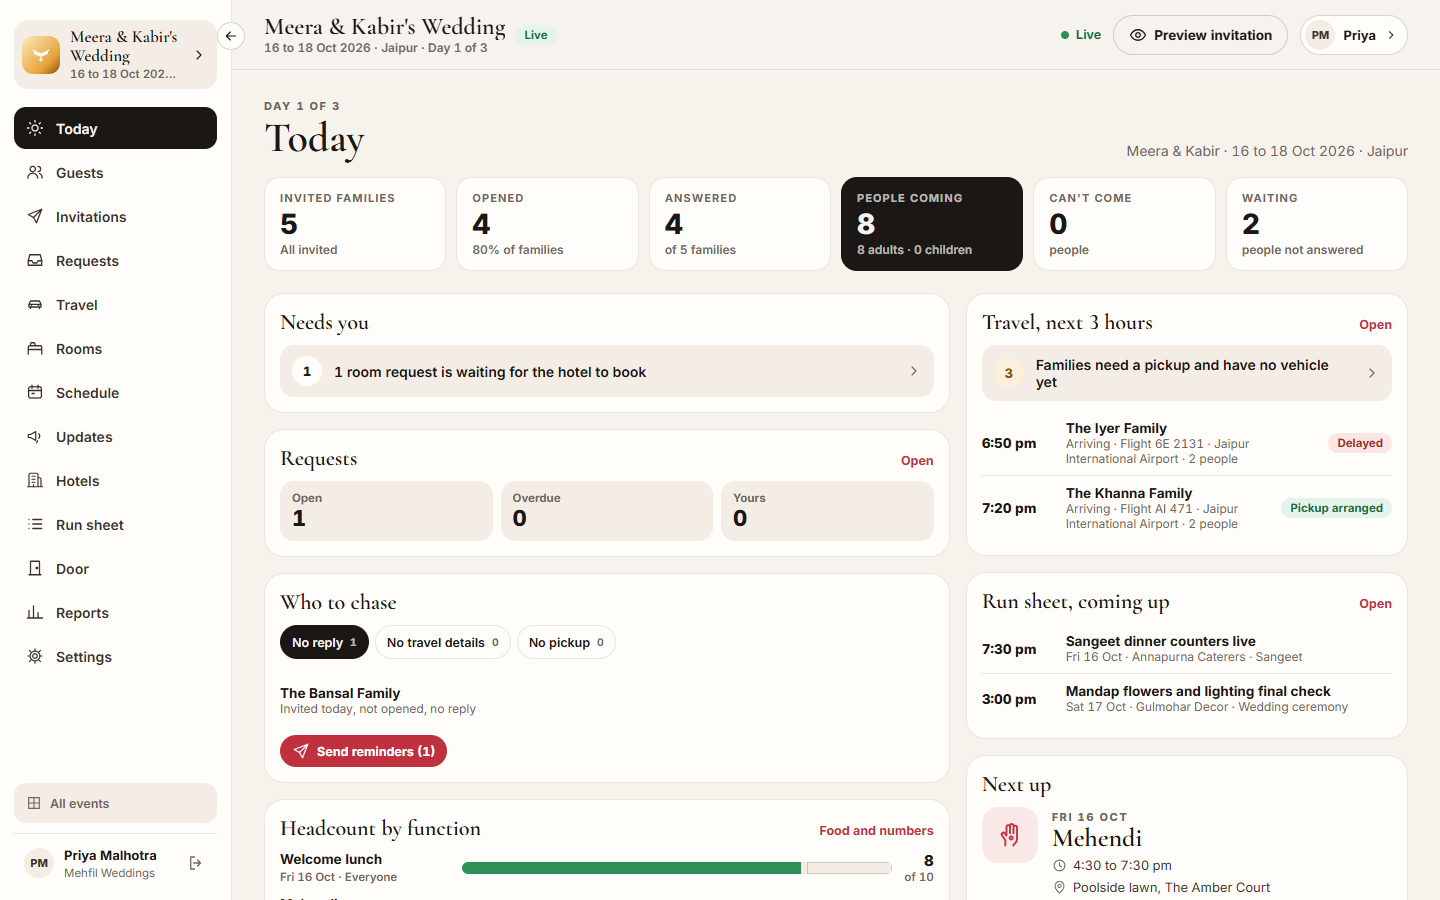This screenshot has height=900, width=1440.
Task: Click the Today sun icon in sidebar
Action: click(x=35, y=128)
